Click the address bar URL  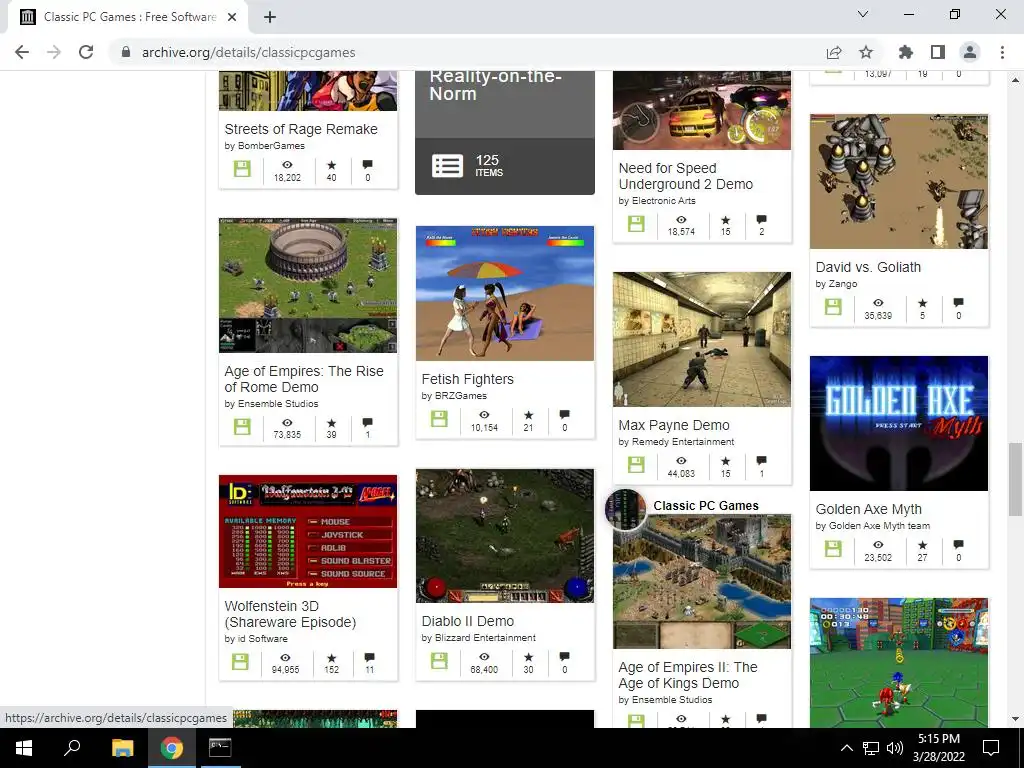pos(249,52)
